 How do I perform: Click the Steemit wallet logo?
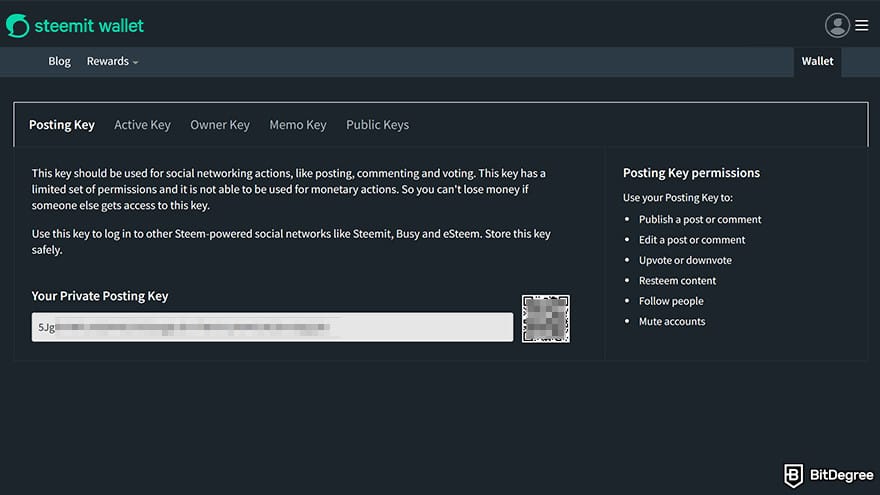point(75,26)
